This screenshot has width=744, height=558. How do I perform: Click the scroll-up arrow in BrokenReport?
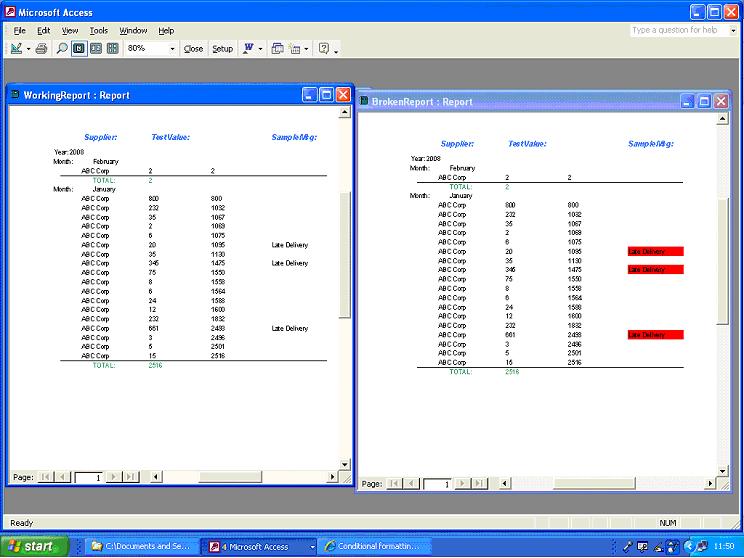722,119
